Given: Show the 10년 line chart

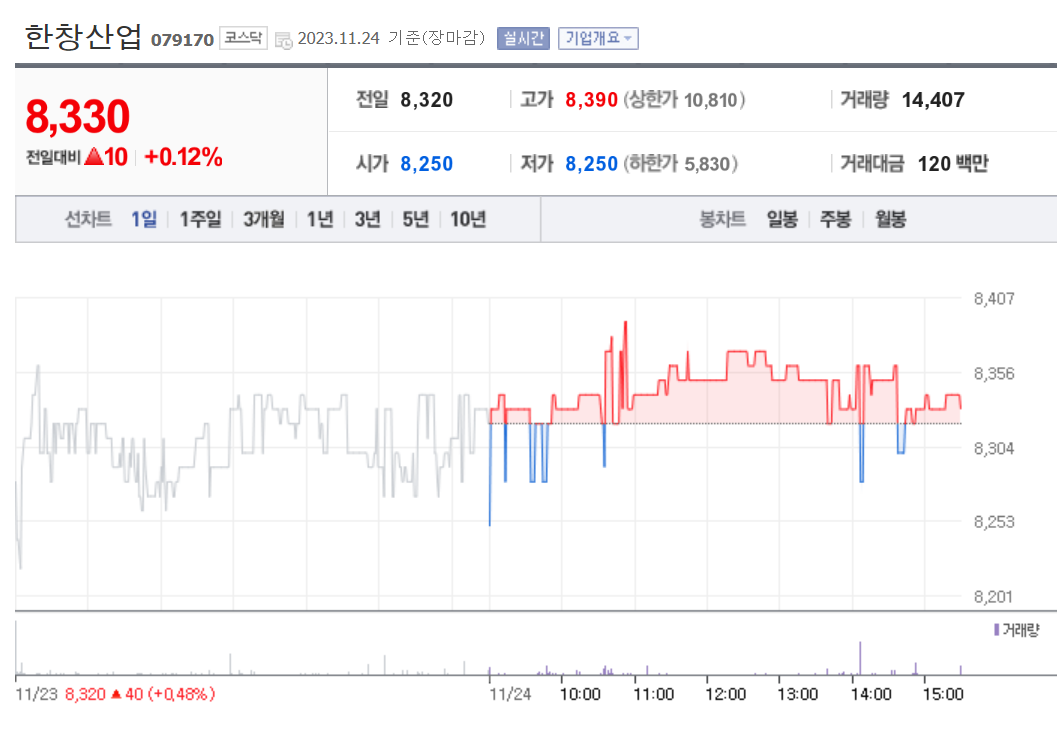Looking at the screenshot, I should pyautogui.click(x=468, y=219).
